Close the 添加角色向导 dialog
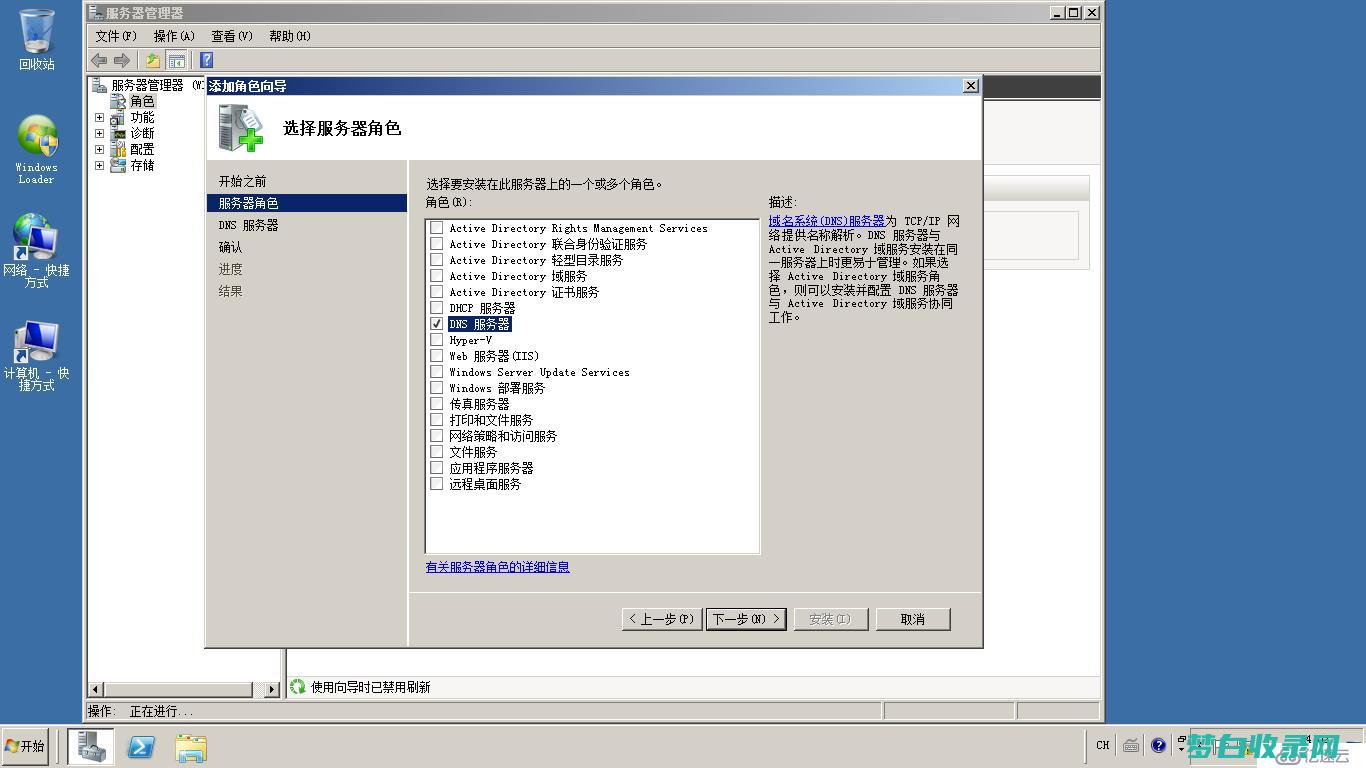Viewport: 1366px width, 768px height. click(x=970, y=86)
